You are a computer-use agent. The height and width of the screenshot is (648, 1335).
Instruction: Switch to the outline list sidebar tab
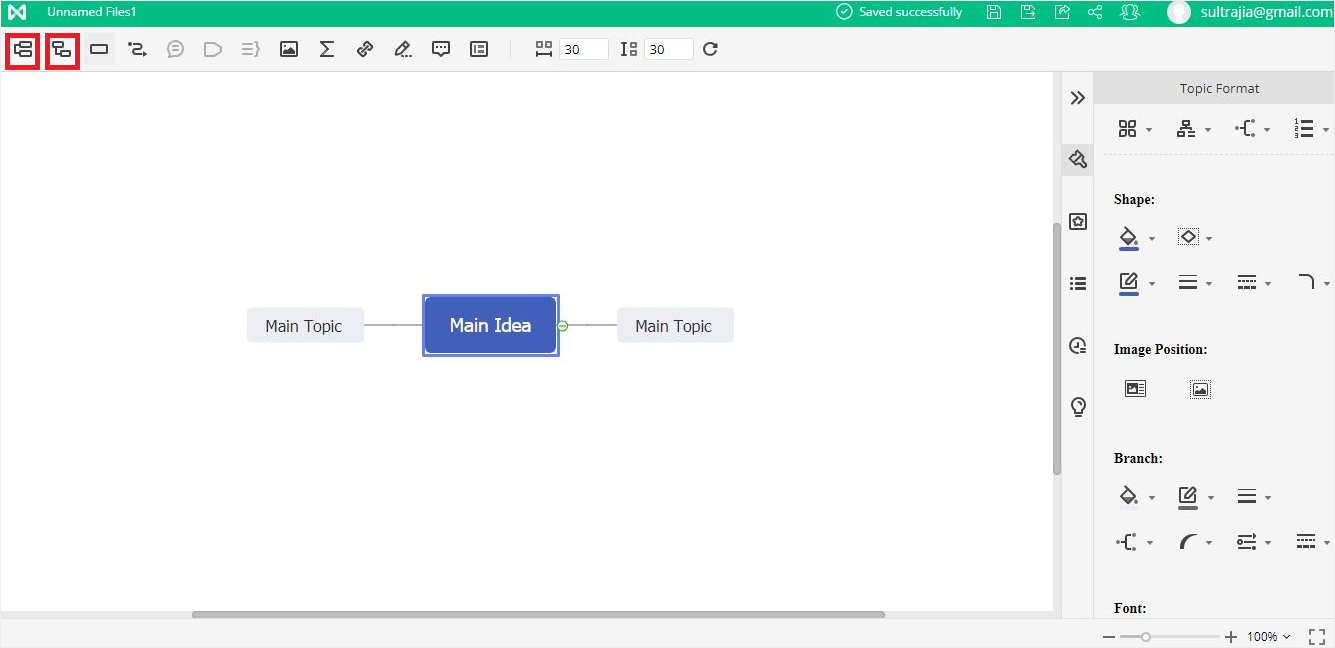point(1078,284)
